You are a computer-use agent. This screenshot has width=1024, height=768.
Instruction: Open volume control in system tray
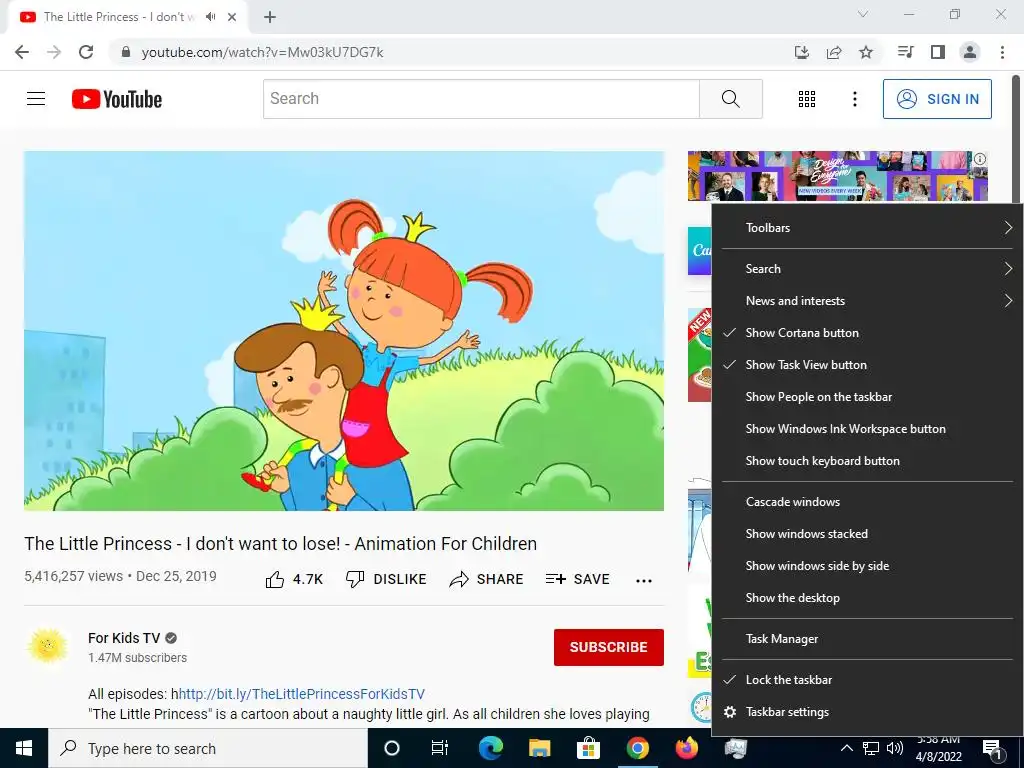(895, 748)
